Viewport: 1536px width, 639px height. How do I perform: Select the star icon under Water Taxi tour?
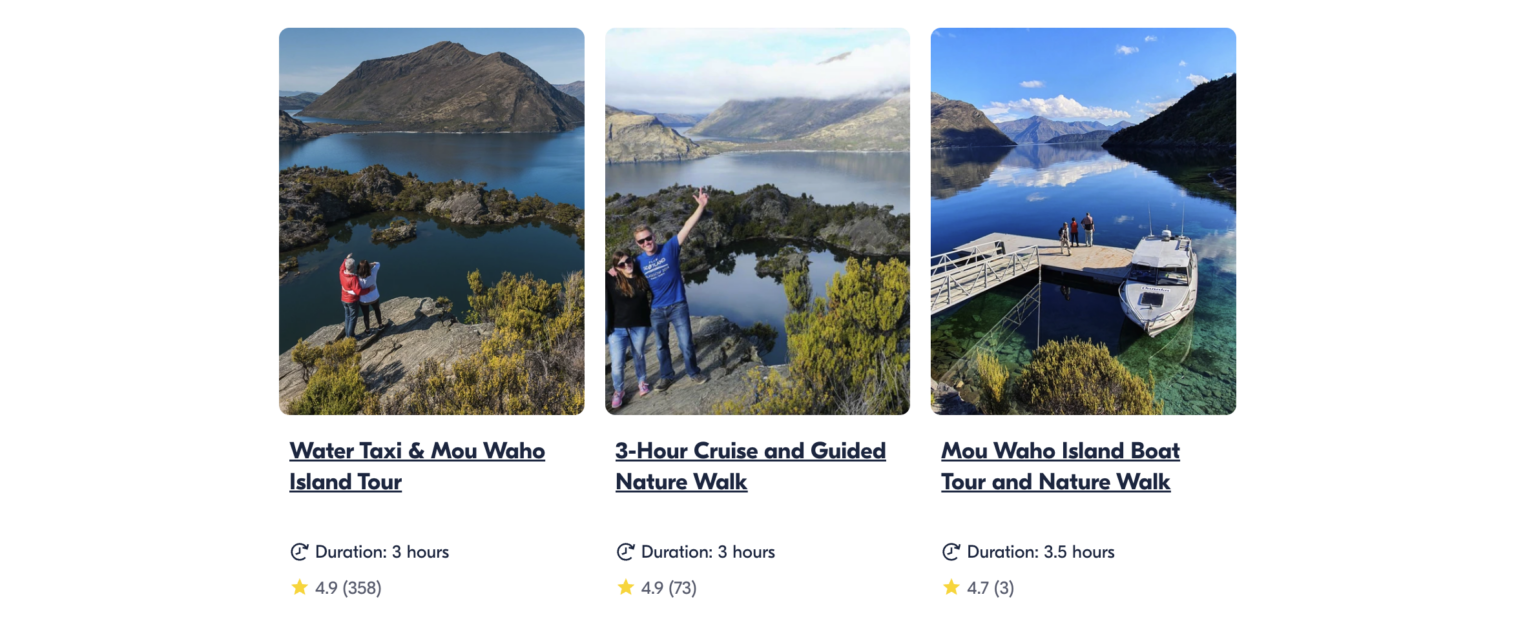click(299, 588)
